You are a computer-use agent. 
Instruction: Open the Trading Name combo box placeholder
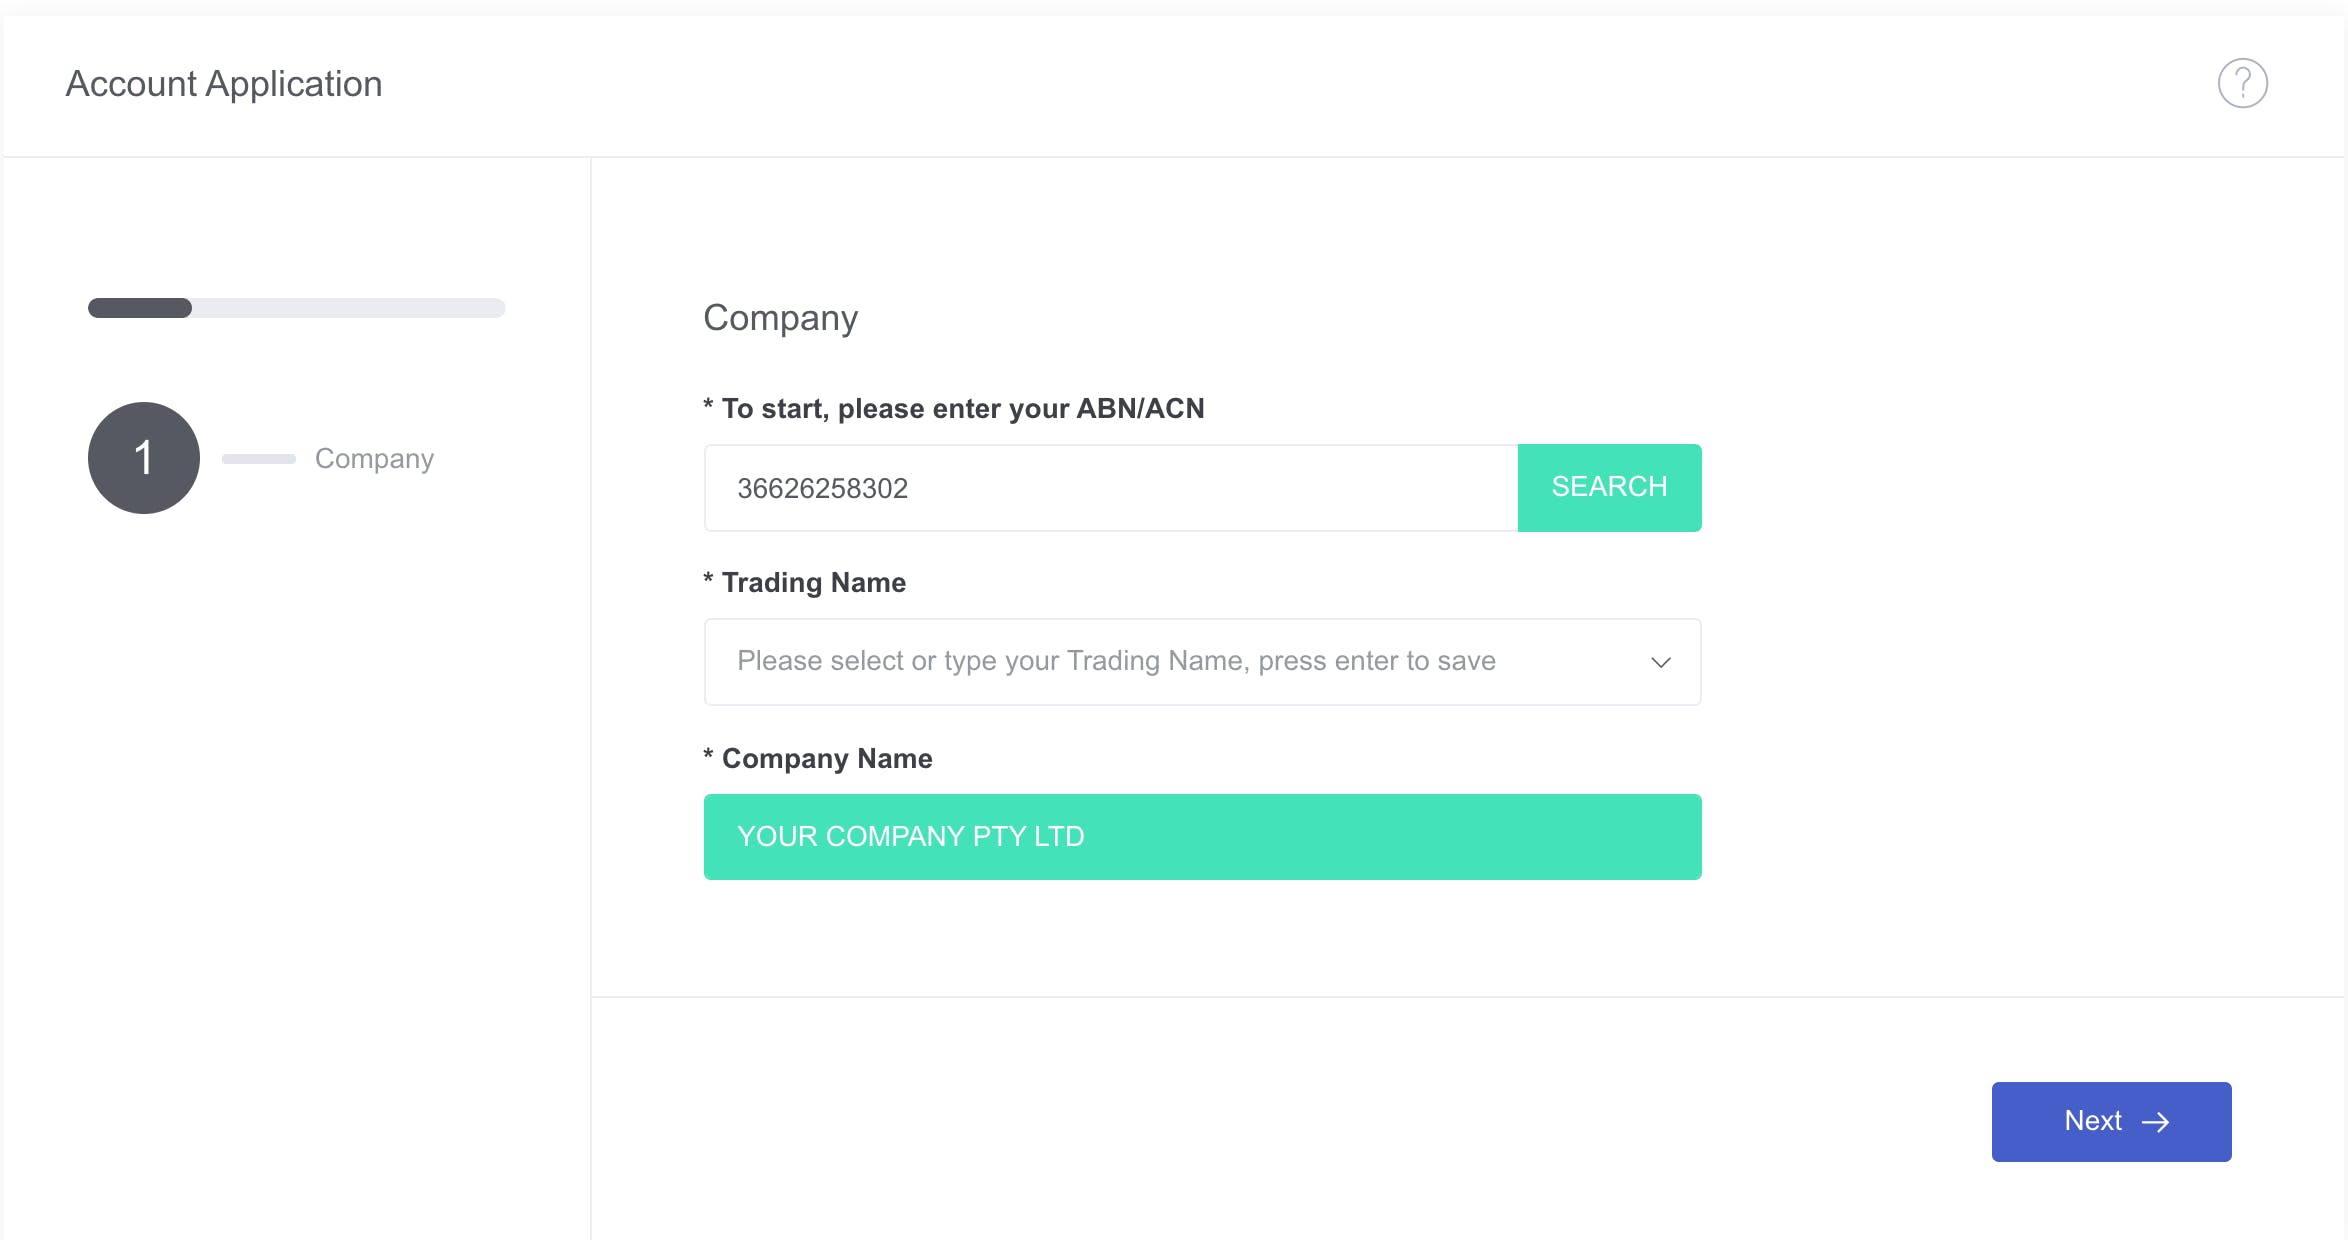point(1115,662)
